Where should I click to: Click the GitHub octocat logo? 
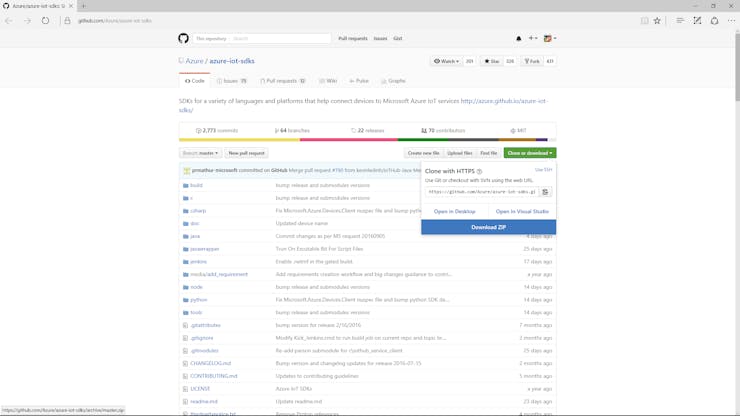[x=184, y=38]
